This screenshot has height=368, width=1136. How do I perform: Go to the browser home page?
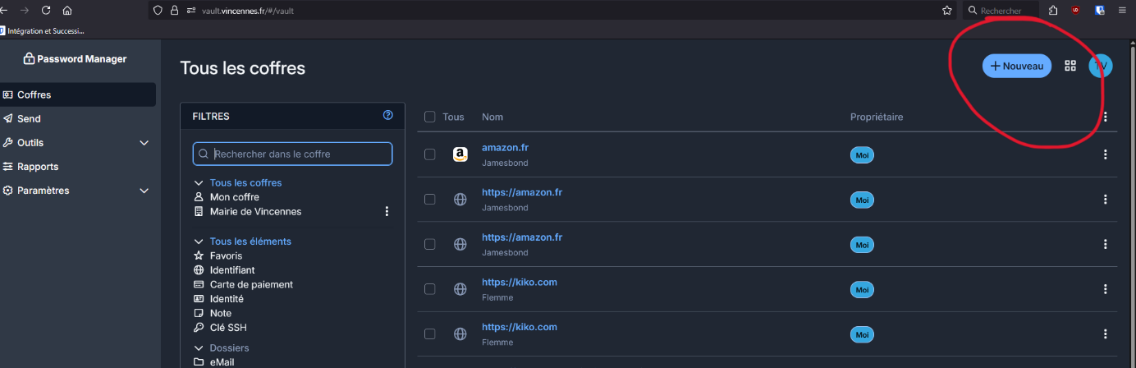[x=67, y=10]
